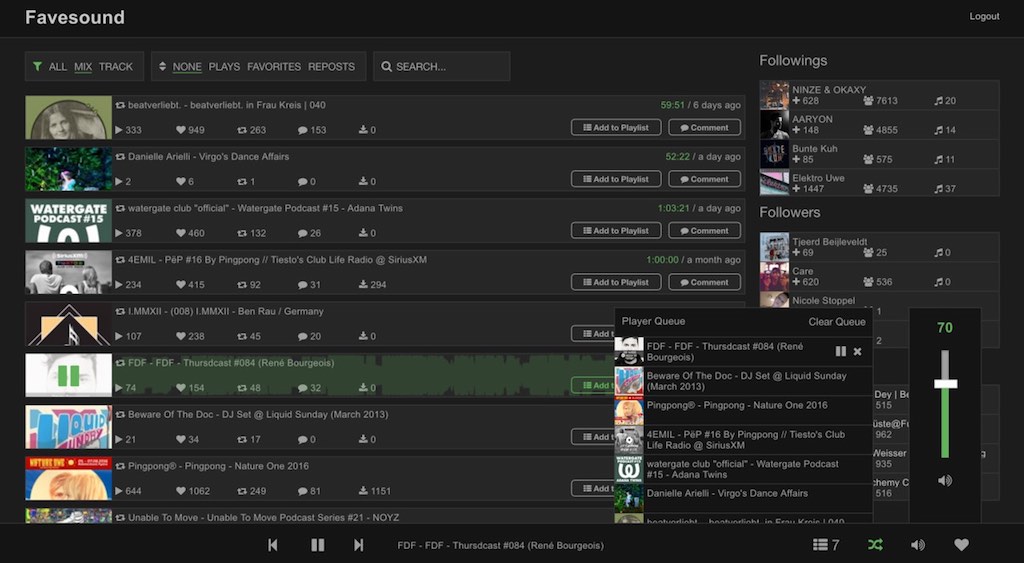This screenshot has width=1024, height=563.
Task: Adjust the vertical volume slider handle
Action: 945,384
